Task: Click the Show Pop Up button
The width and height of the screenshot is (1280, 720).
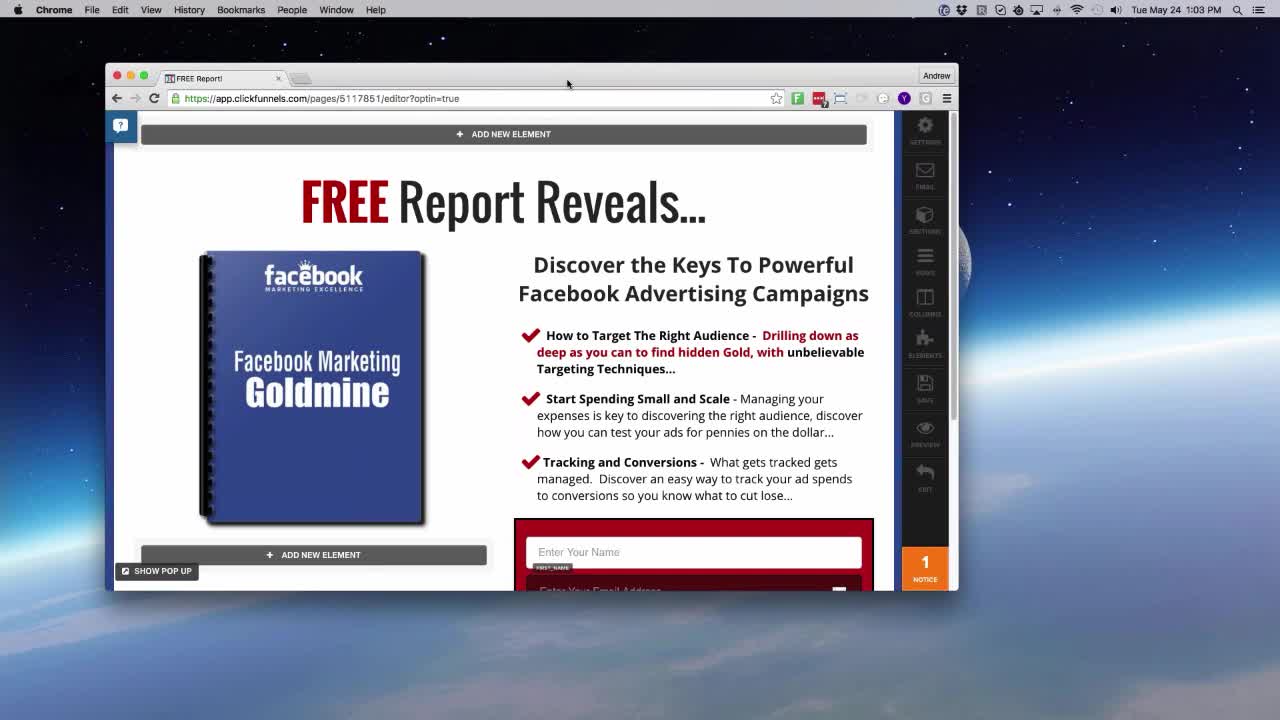Action: (x=156, y=571)
